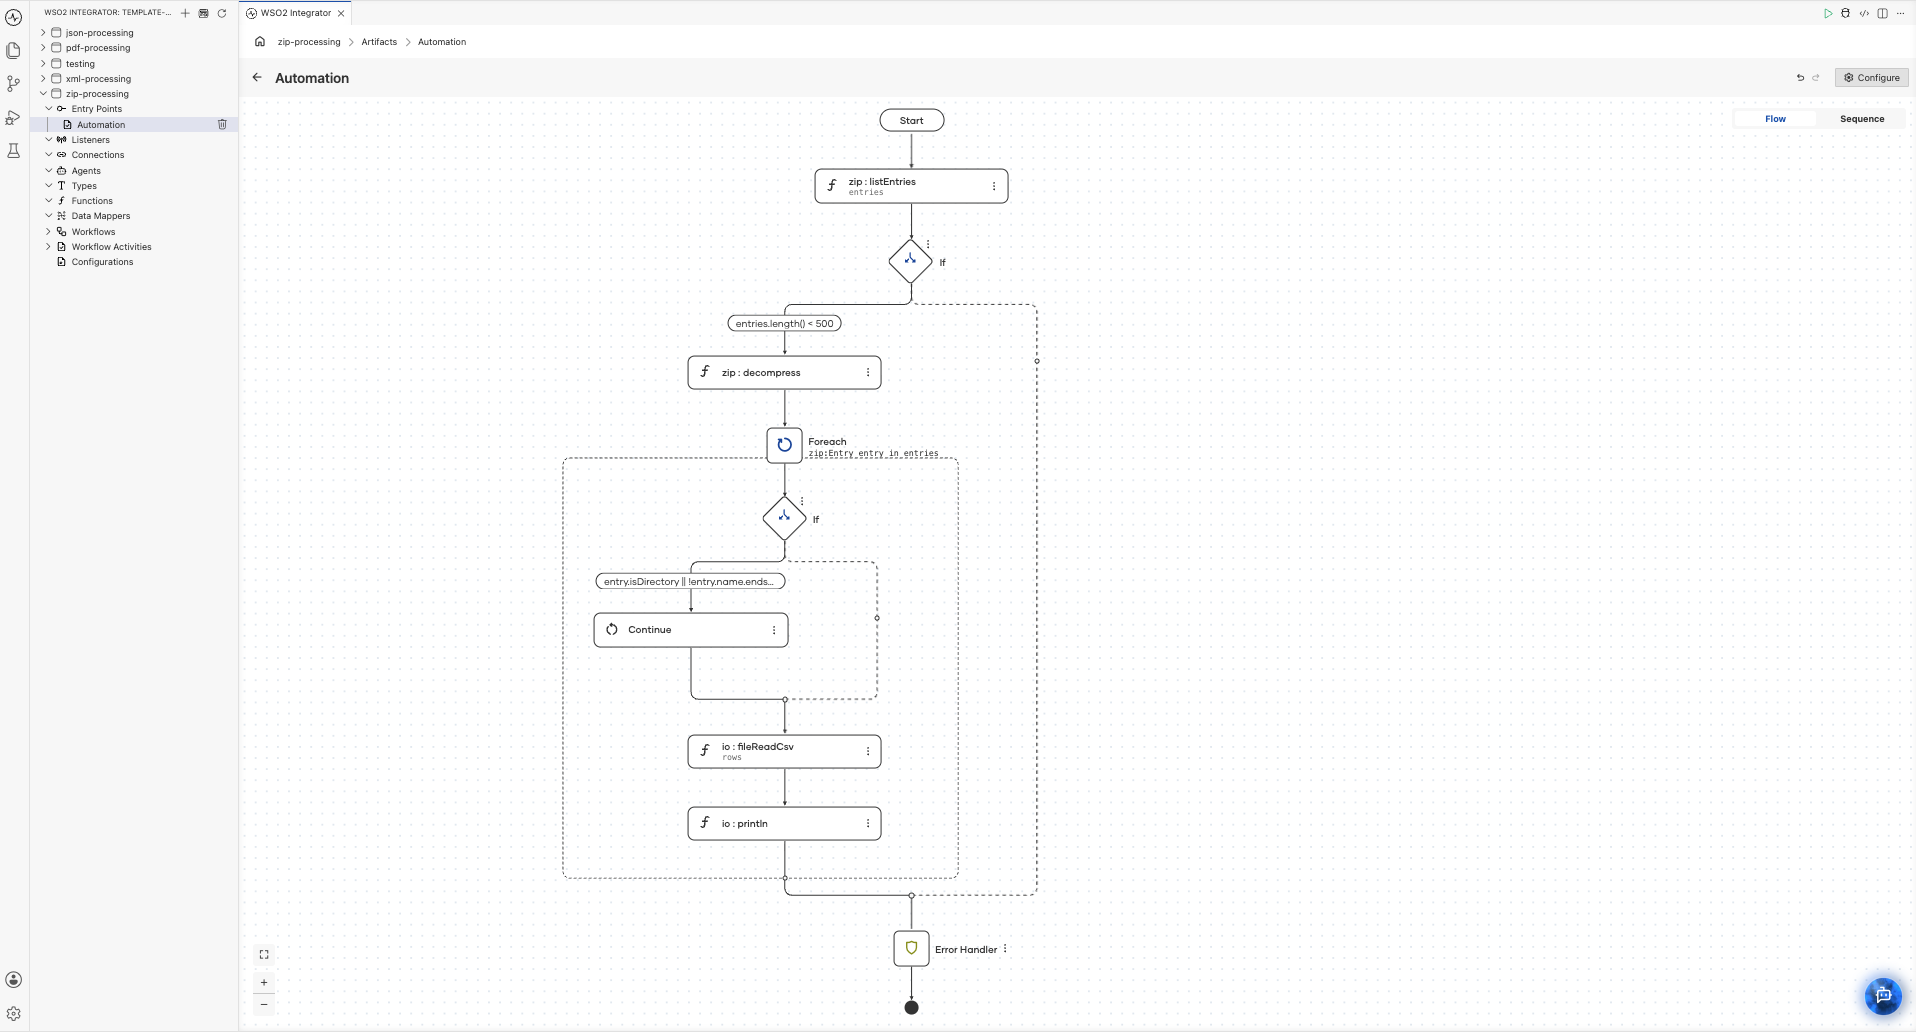Viewport: 1917px width, 1032px height.
Task: Open the menu on zip : decompress node
Action: coord(867,373)
